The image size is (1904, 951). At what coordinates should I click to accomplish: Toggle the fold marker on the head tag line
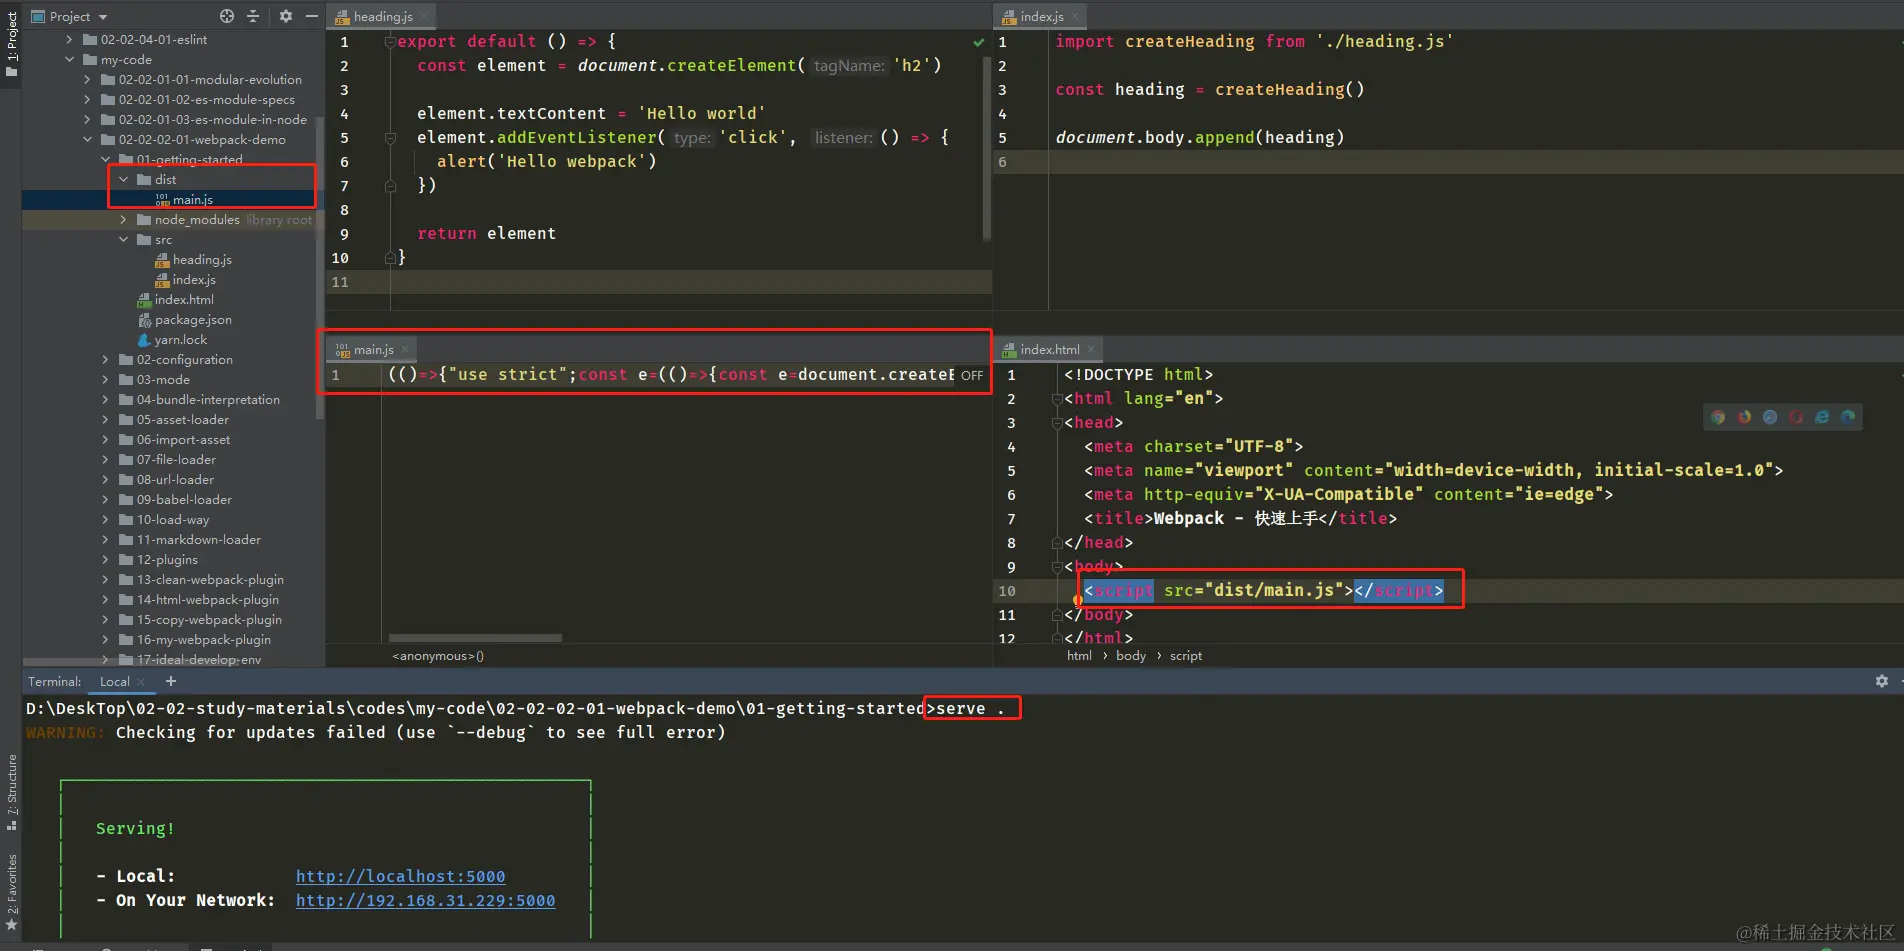pos(1057,423)
